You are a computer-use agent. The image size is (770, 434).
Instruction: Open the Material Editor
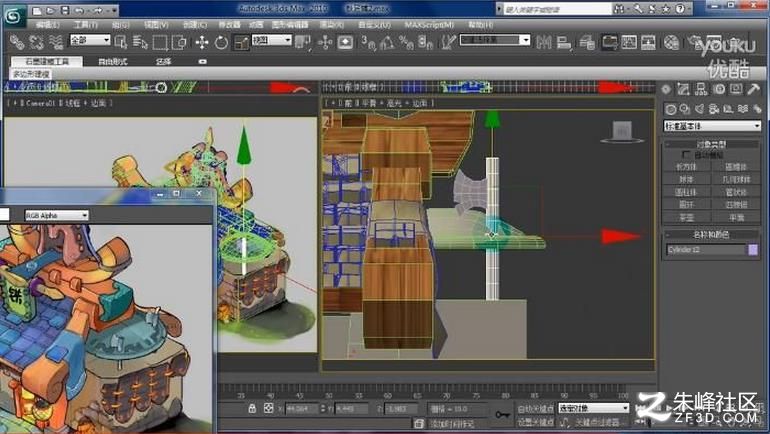tap(671, 43)
